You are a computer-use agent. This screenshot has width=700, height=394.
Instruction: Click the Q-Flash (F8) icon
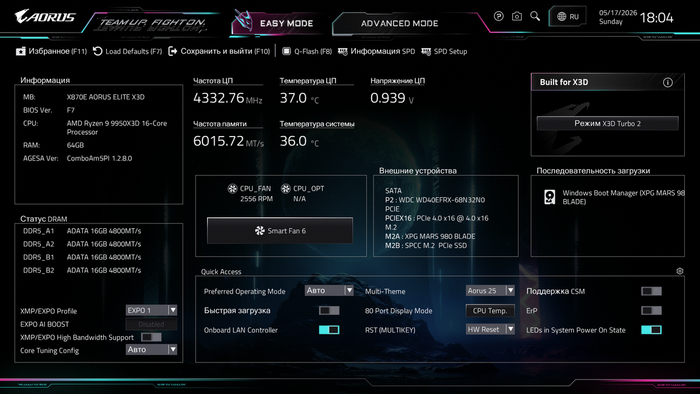coord(287,51)
